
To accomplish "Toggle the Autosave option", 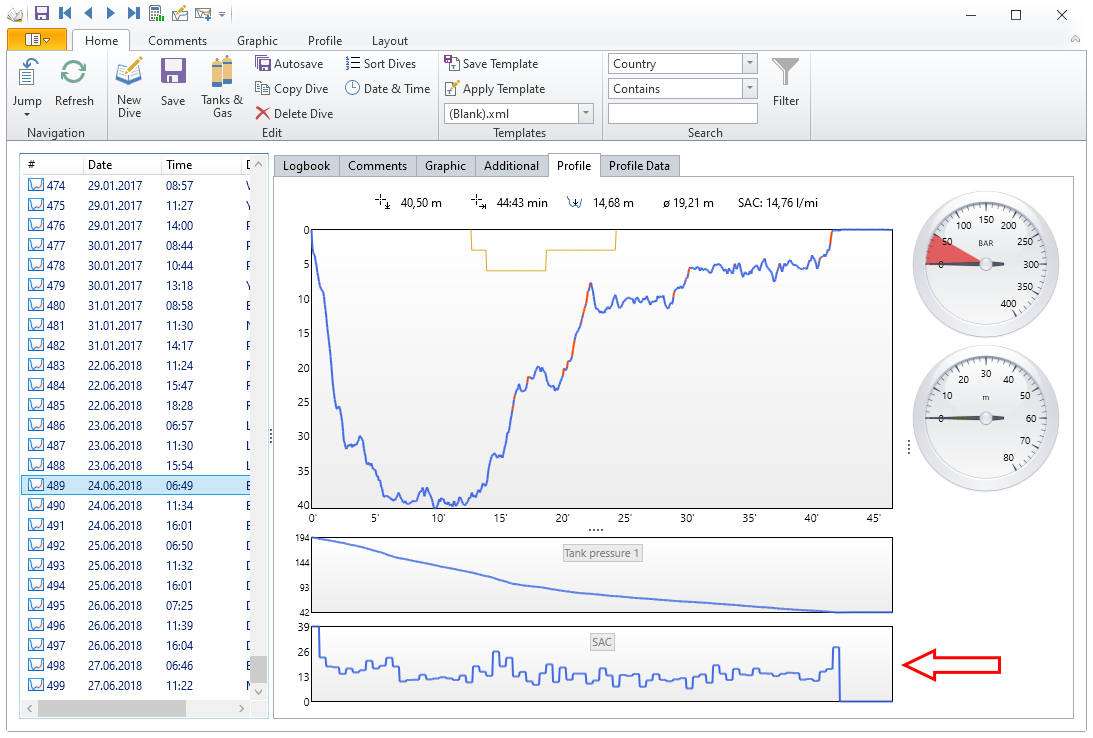I will pos(289,64).
